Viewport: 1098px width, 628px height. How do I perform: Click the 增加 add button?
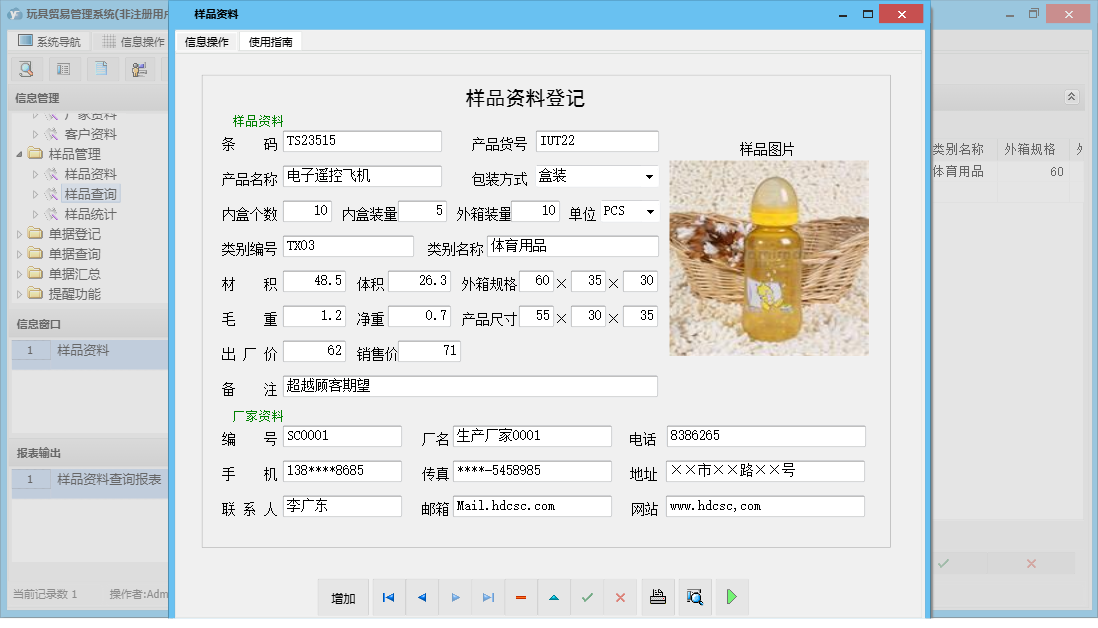[x=343, y=597]
